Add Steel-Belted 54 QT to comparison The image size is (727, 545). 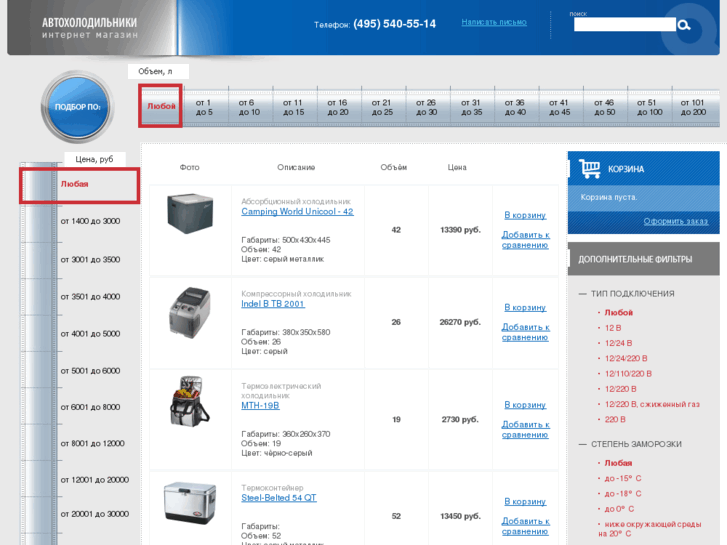(525, 526)
